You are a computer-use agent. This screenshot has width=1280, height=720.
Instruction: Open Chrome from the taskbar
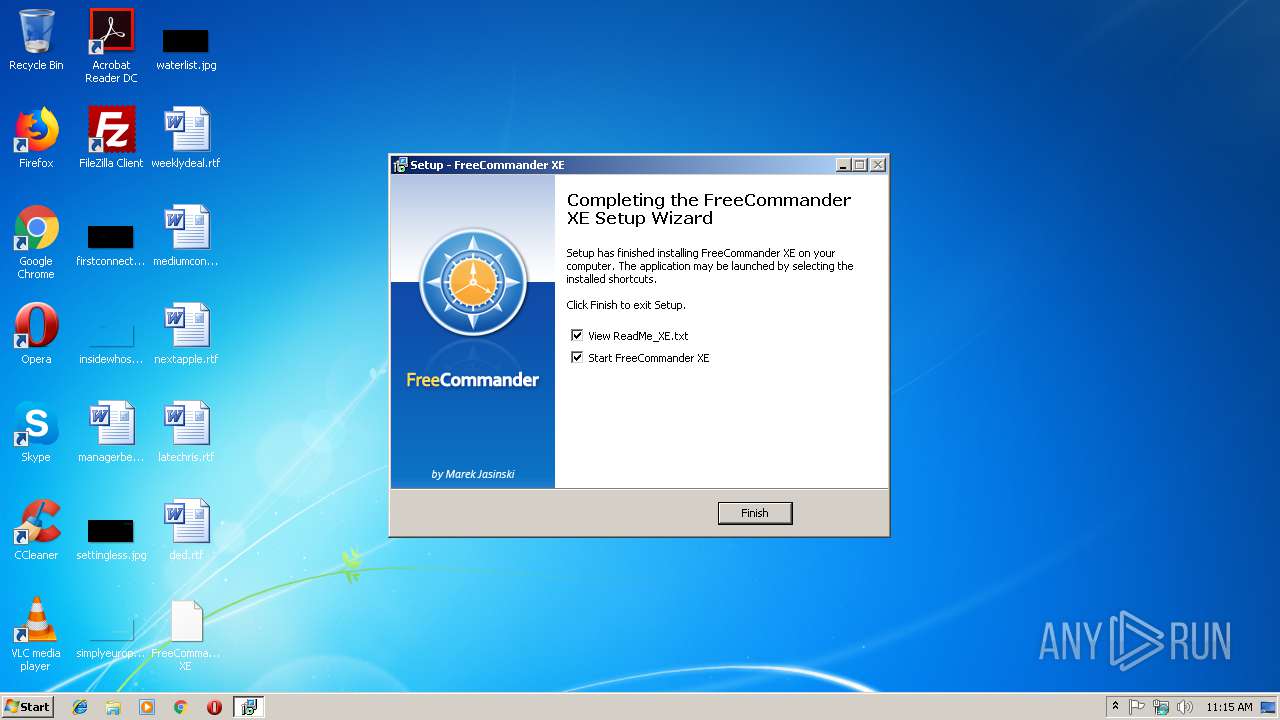coord(180,707)
